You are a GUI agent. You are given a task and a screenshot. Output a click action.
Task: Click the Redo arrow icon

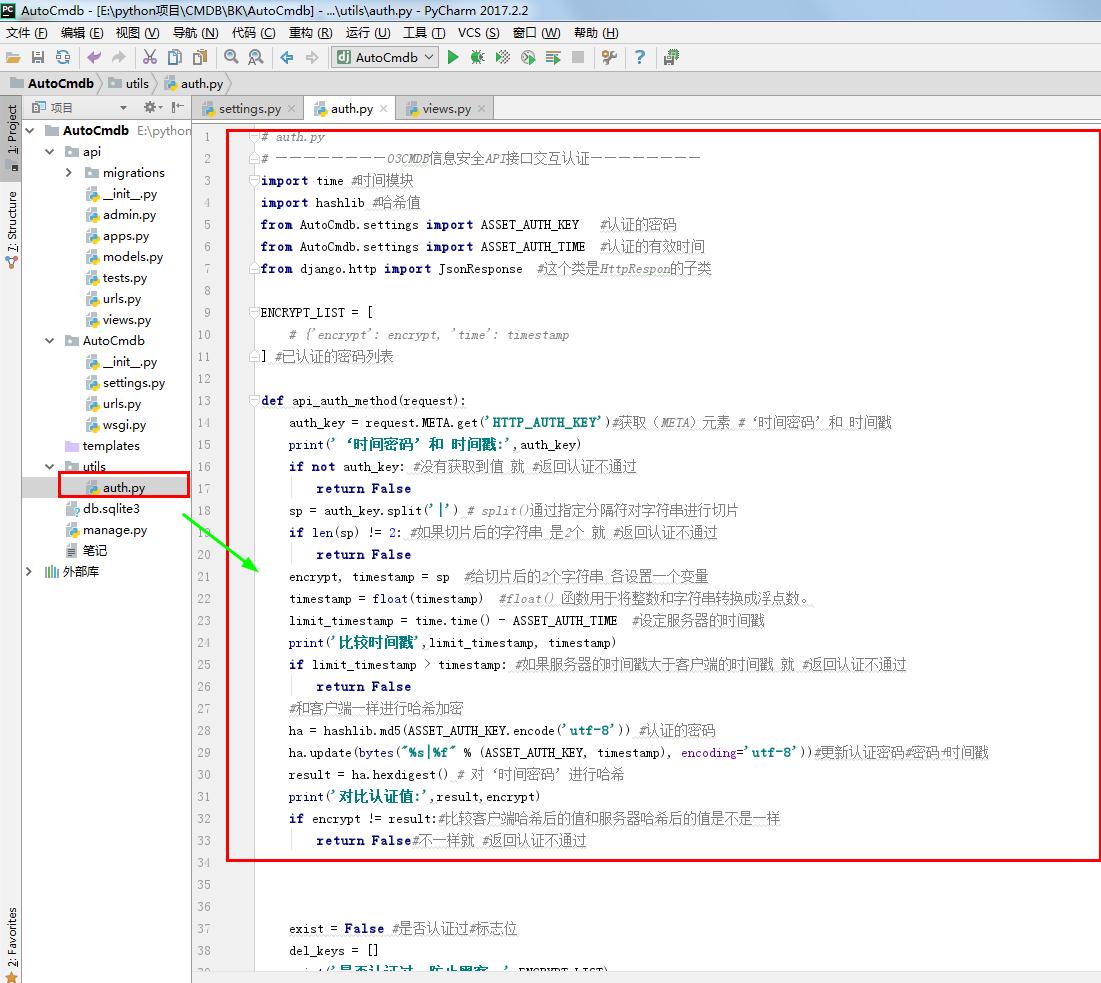point(119,58)
